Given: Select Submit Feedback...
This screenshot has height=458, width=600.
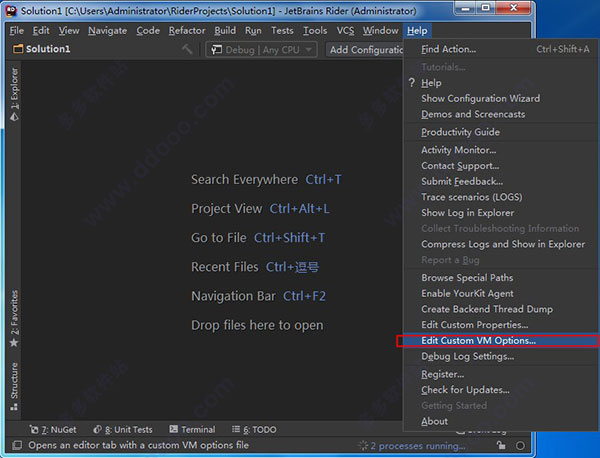Looking at the screenshot, I should (501, 181).
